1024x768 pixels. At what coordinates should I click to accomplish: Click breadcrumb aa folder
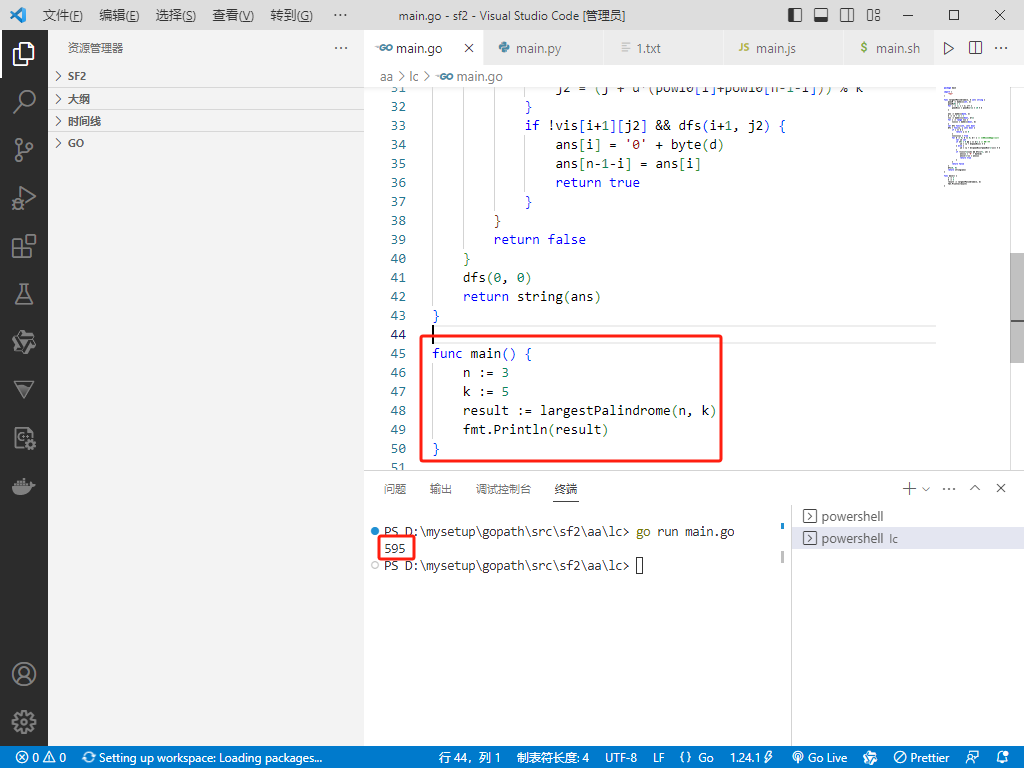click(x=387, y=76)
